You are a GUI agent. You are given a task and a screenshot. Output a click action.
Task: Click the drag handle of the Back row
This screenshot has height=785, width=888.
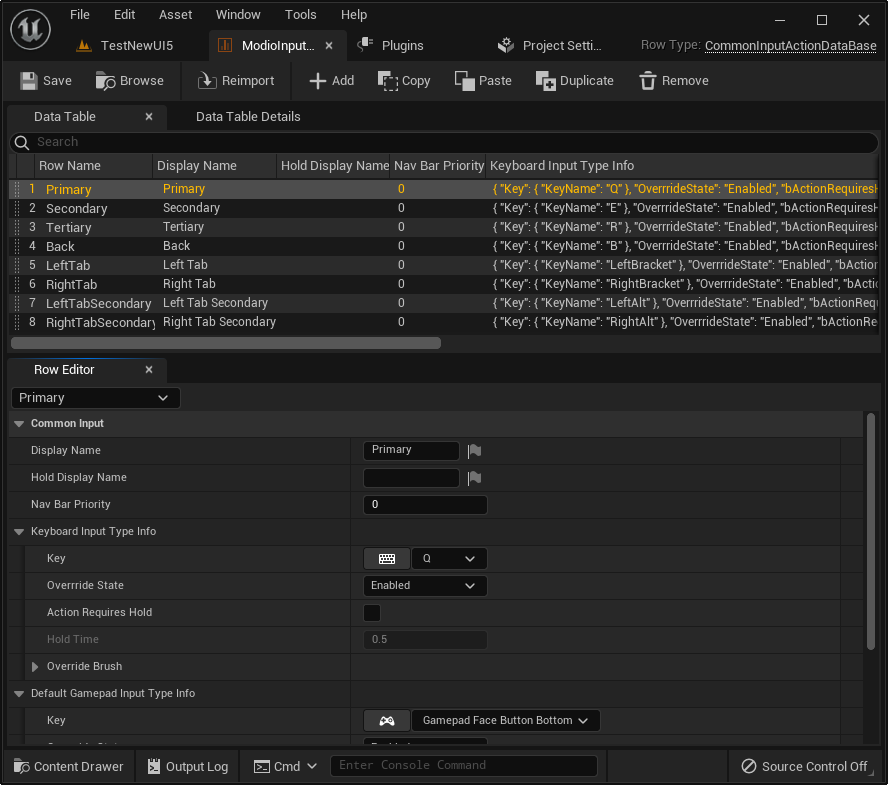(x=17, y=246)
